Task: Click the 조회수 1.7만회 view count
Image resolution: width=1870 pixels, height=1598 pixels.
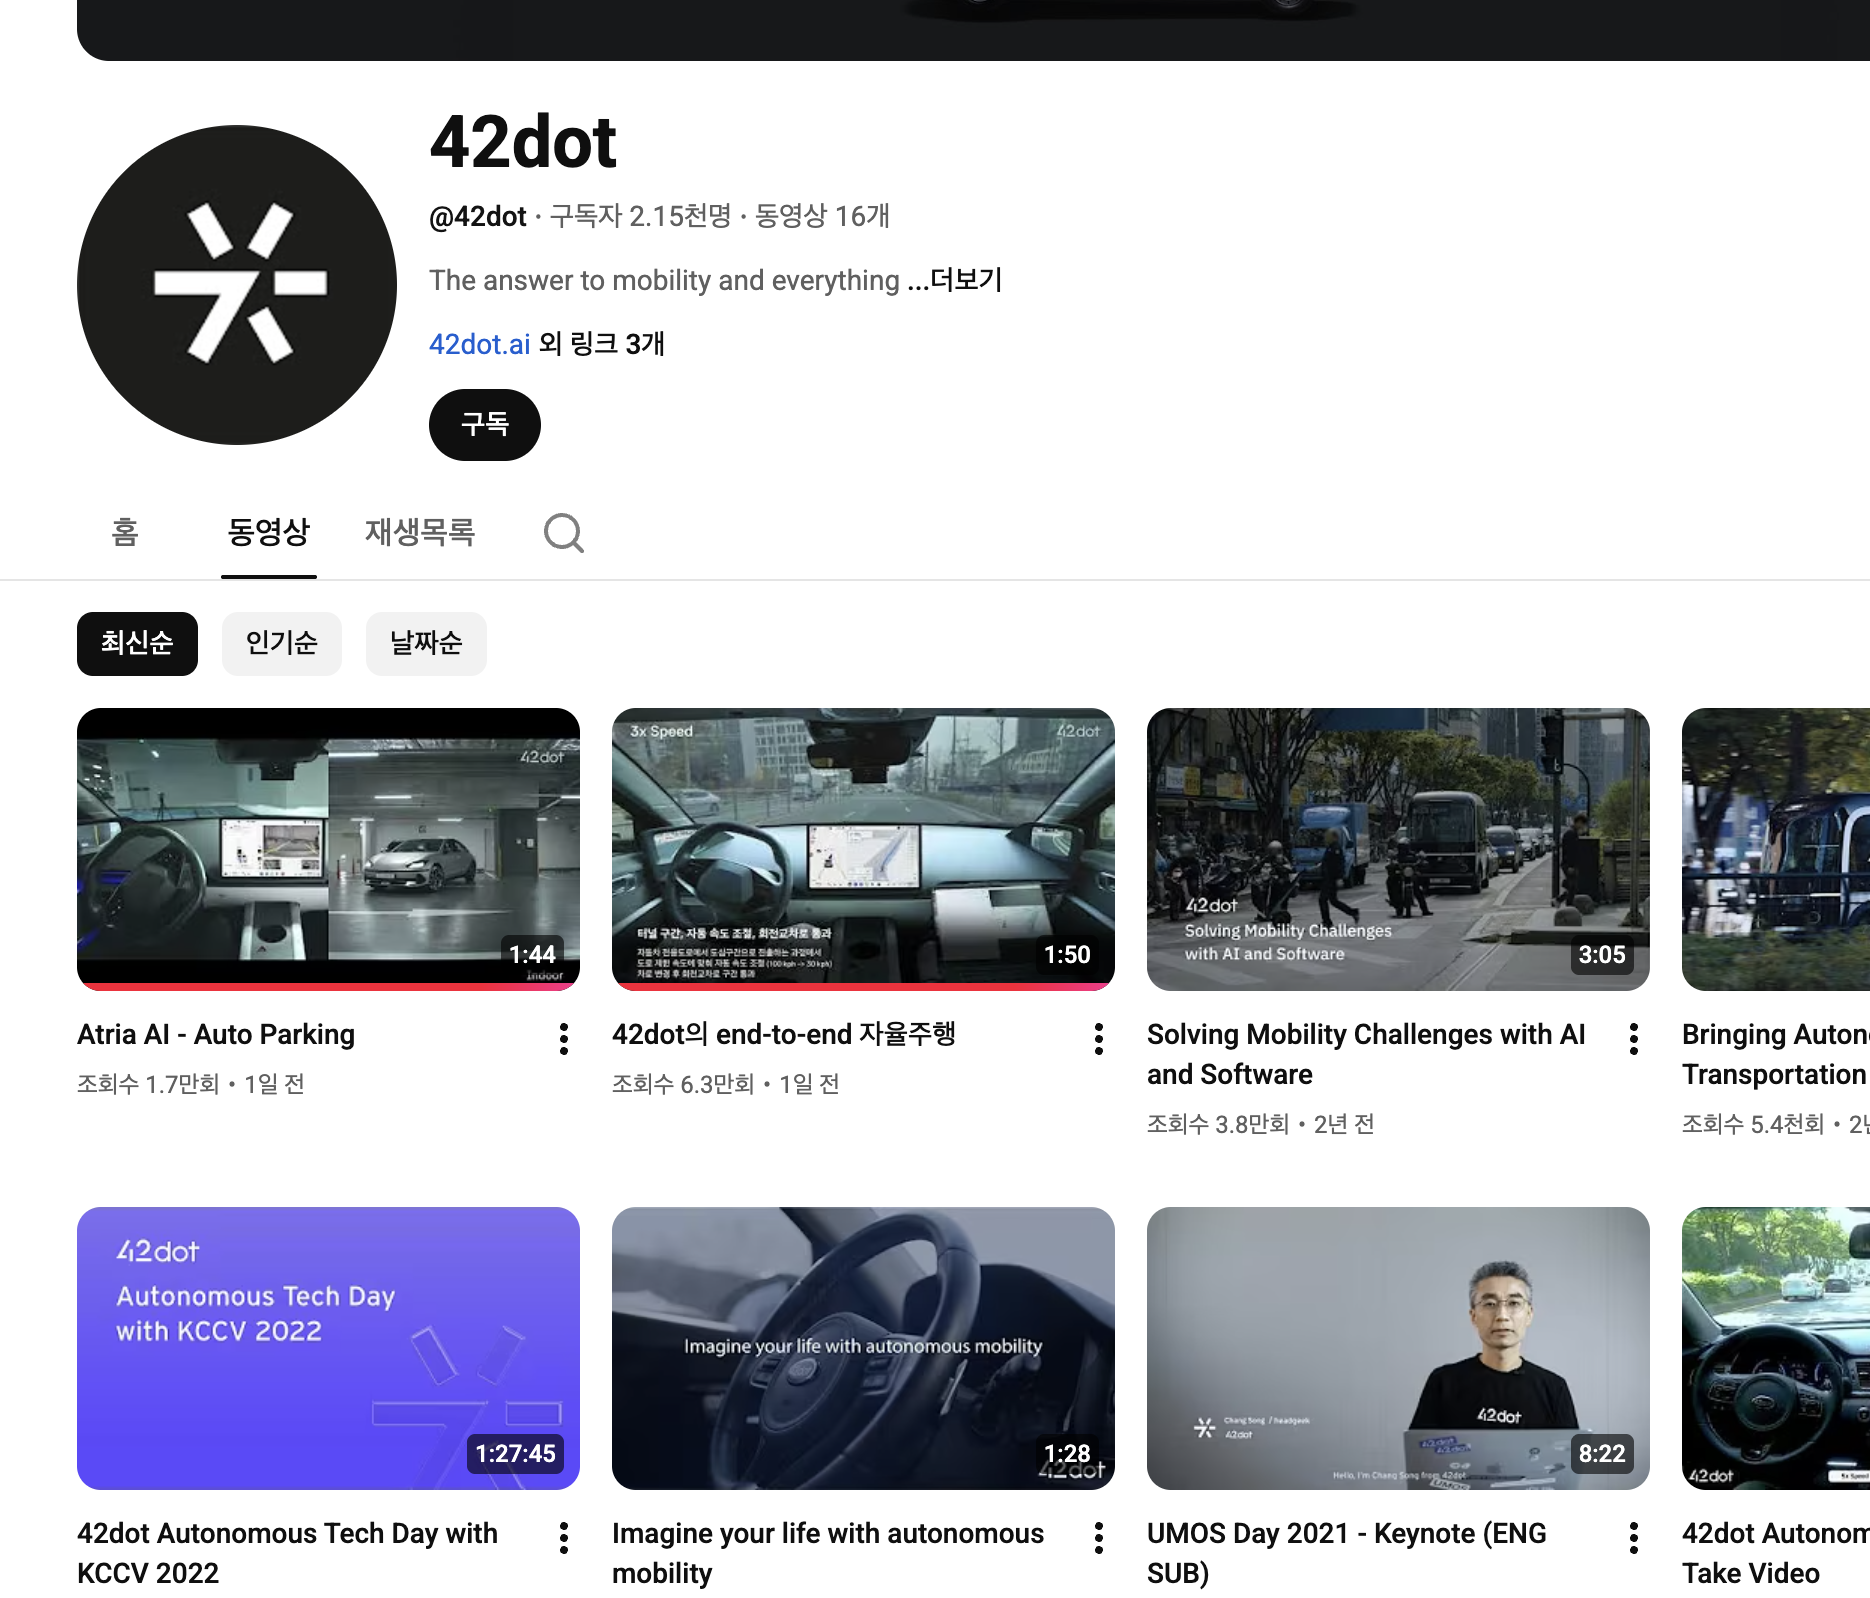Action: 148,1084
